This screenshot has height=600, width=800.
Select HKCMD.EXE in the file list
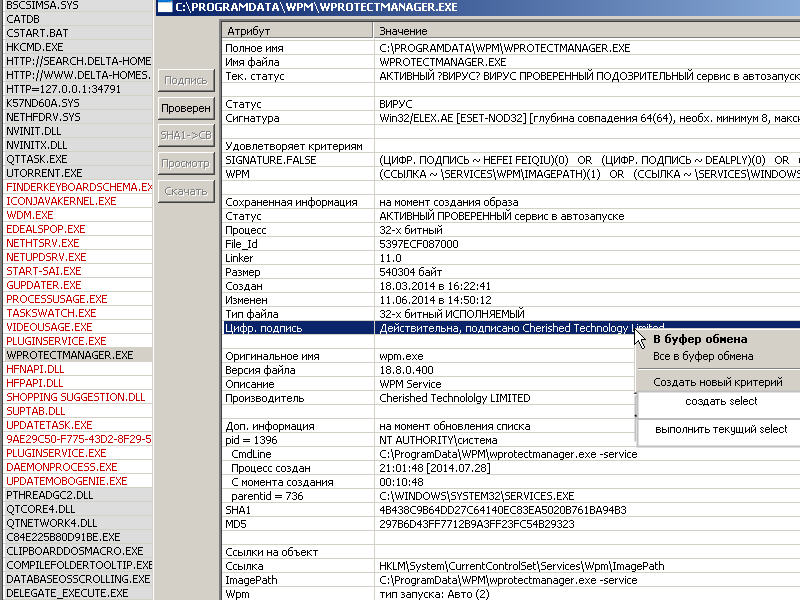(x=35, y=47)
